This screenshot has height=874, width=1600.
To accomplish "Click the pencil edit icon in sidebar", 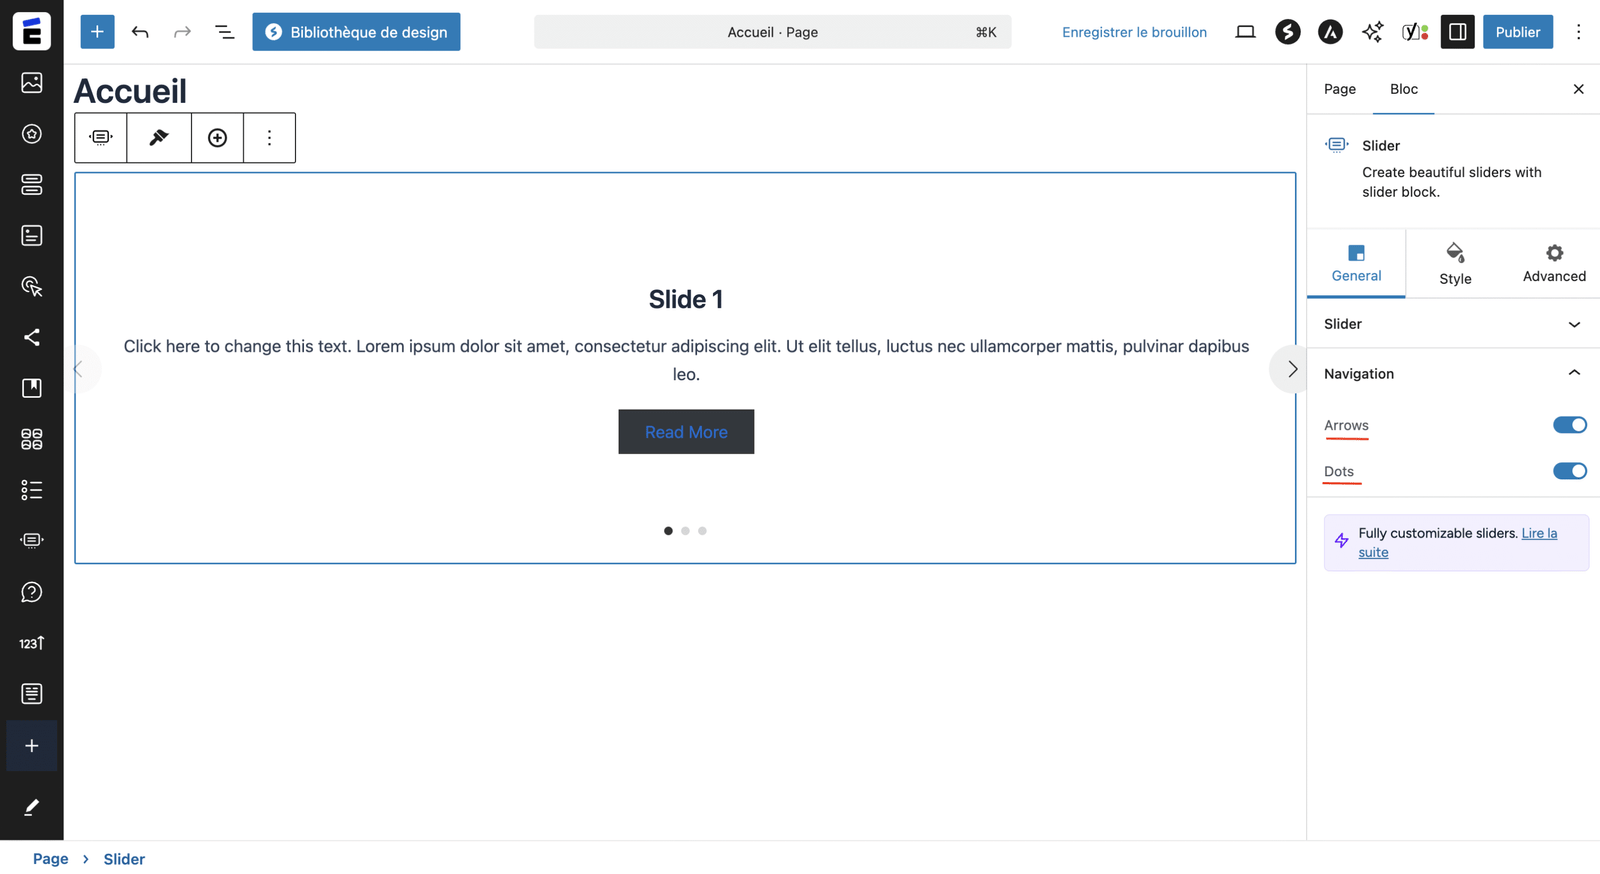I will [32, 807].
